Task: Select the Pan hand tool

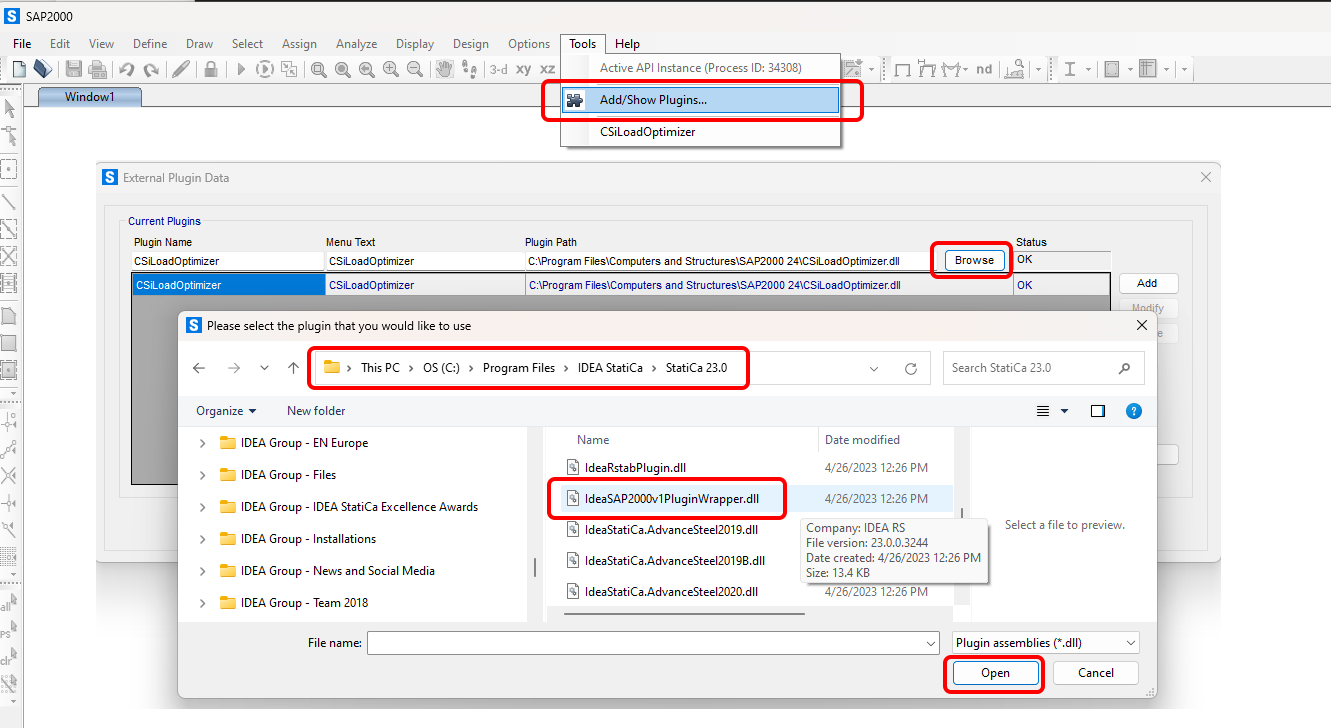Action: [443, 69]
